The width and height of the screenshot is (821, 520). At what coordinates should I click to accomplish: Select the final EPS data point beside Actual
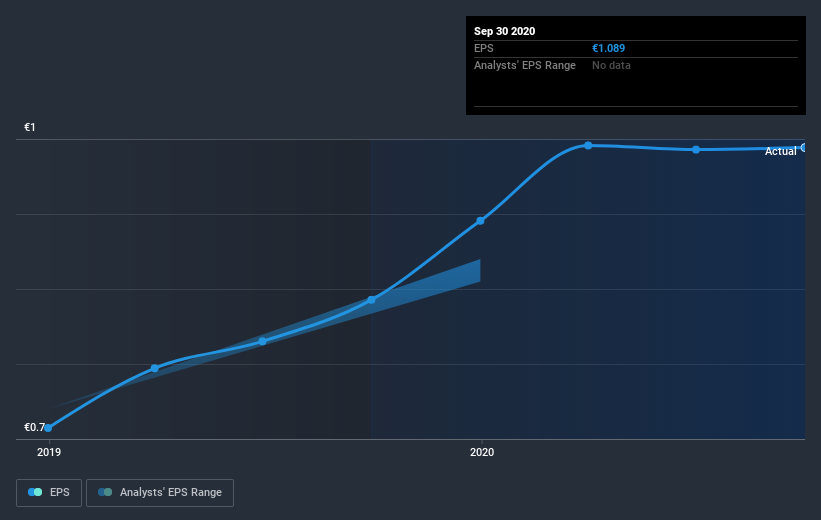click(x=804, y=148)
